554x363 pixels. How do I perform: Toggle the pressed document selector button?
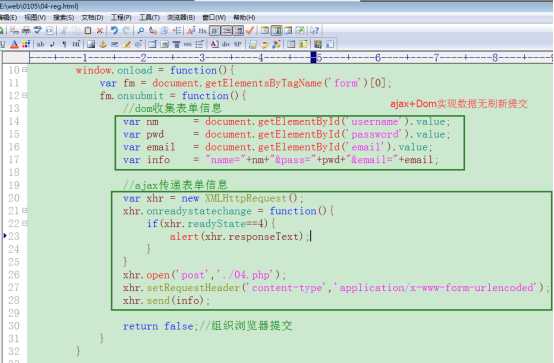(277, 31)
